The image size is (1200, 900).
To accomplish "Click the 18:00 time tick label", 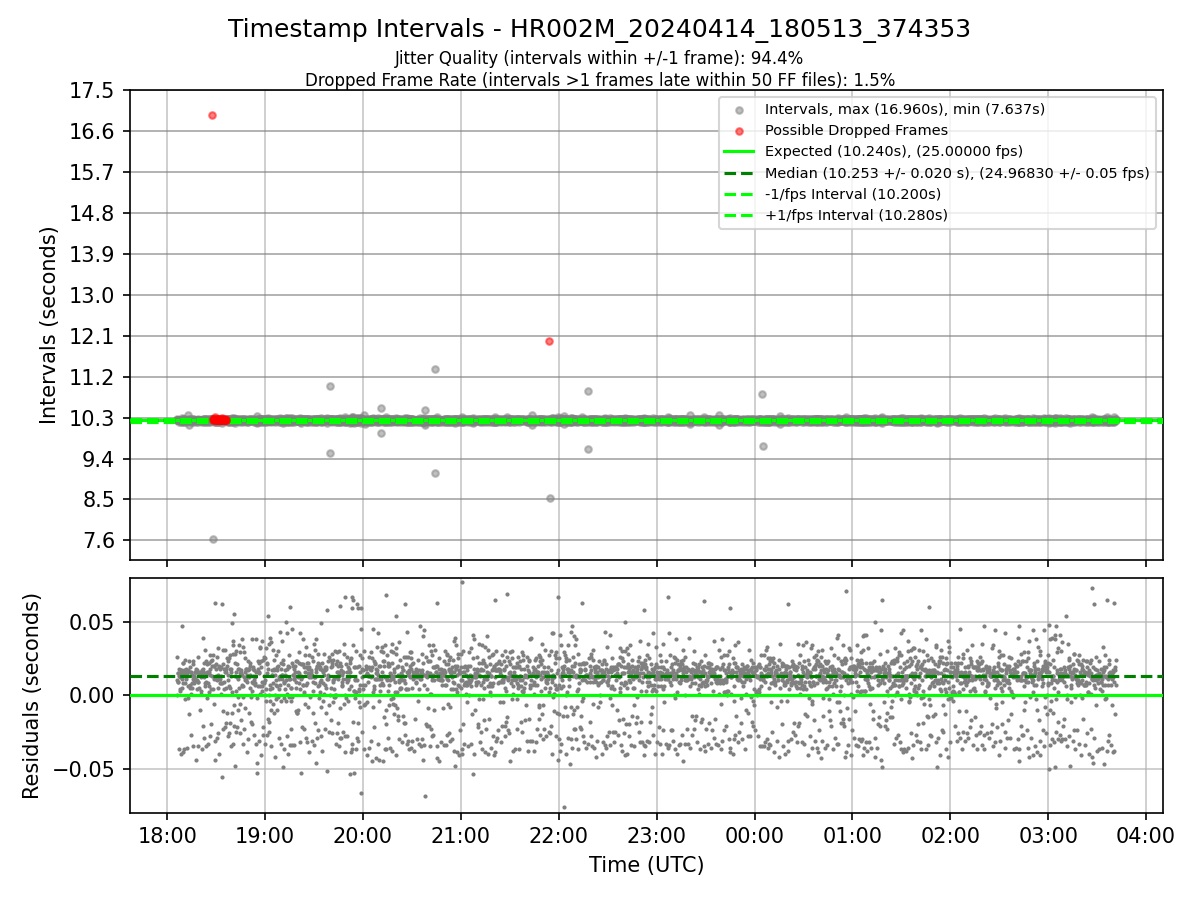I will click(167, 834).
